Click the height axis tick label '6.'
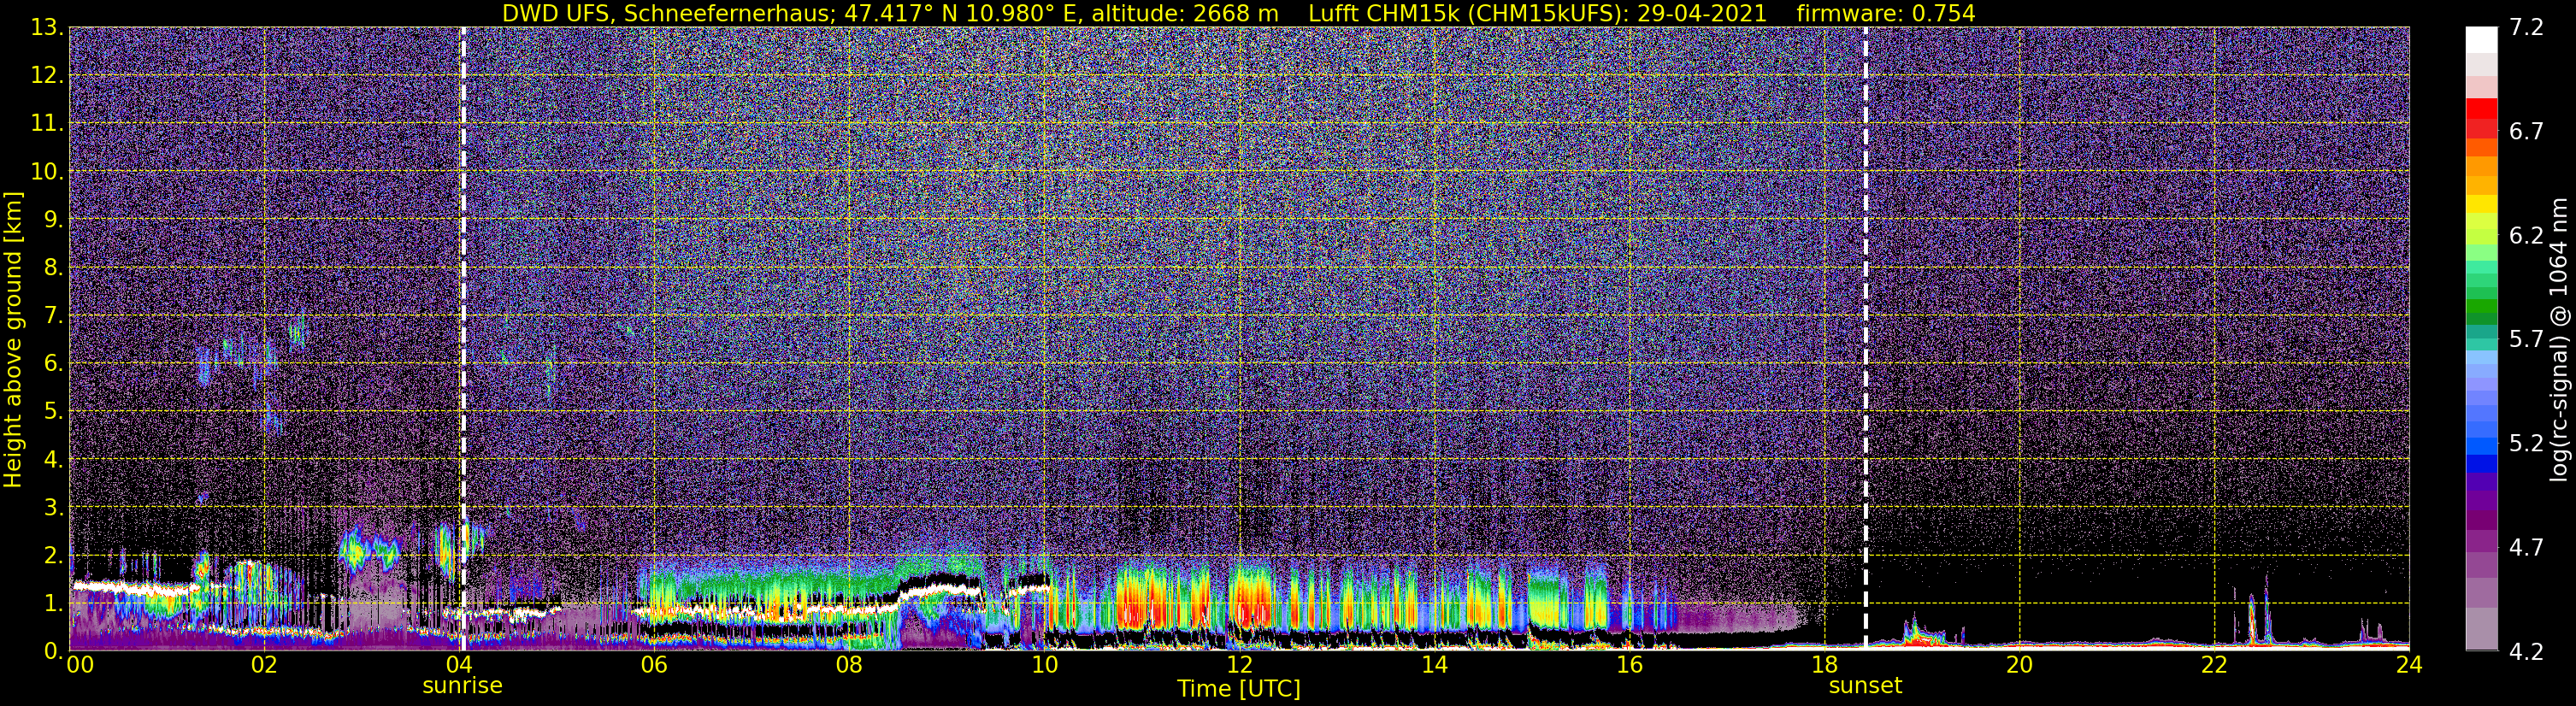Image resolution: width=2576 pixels, height=706 pixels. 53,364
